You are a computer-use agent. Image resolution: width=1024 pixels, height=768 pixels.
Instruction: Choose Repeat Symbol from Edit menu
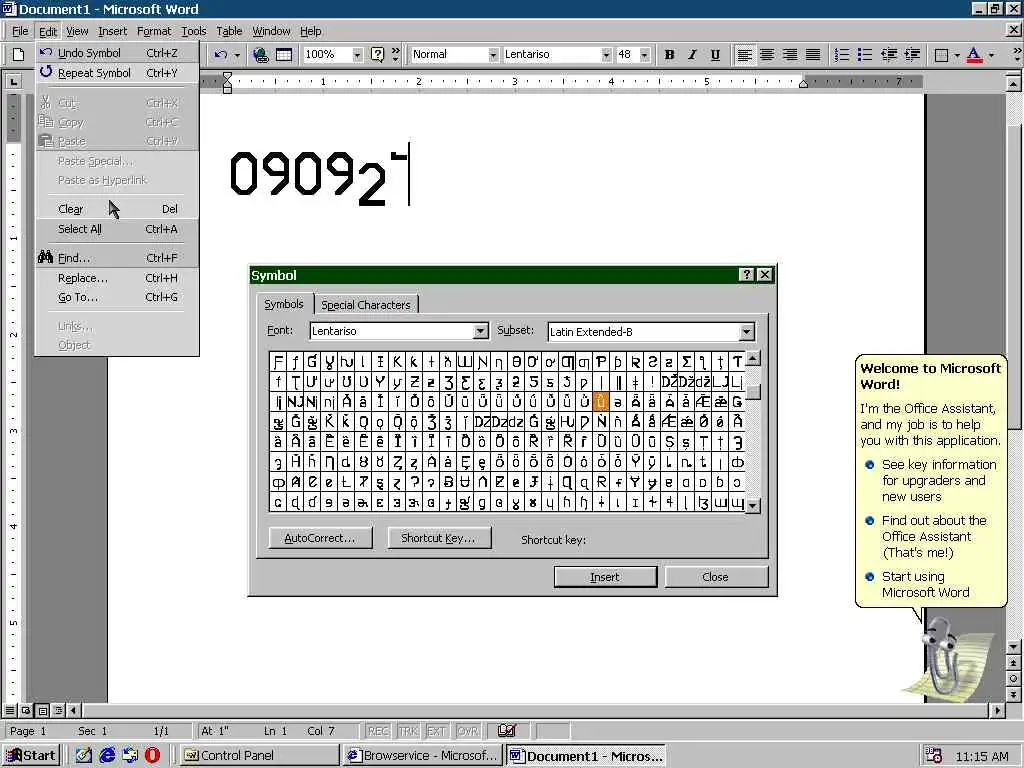click(118, 73)
